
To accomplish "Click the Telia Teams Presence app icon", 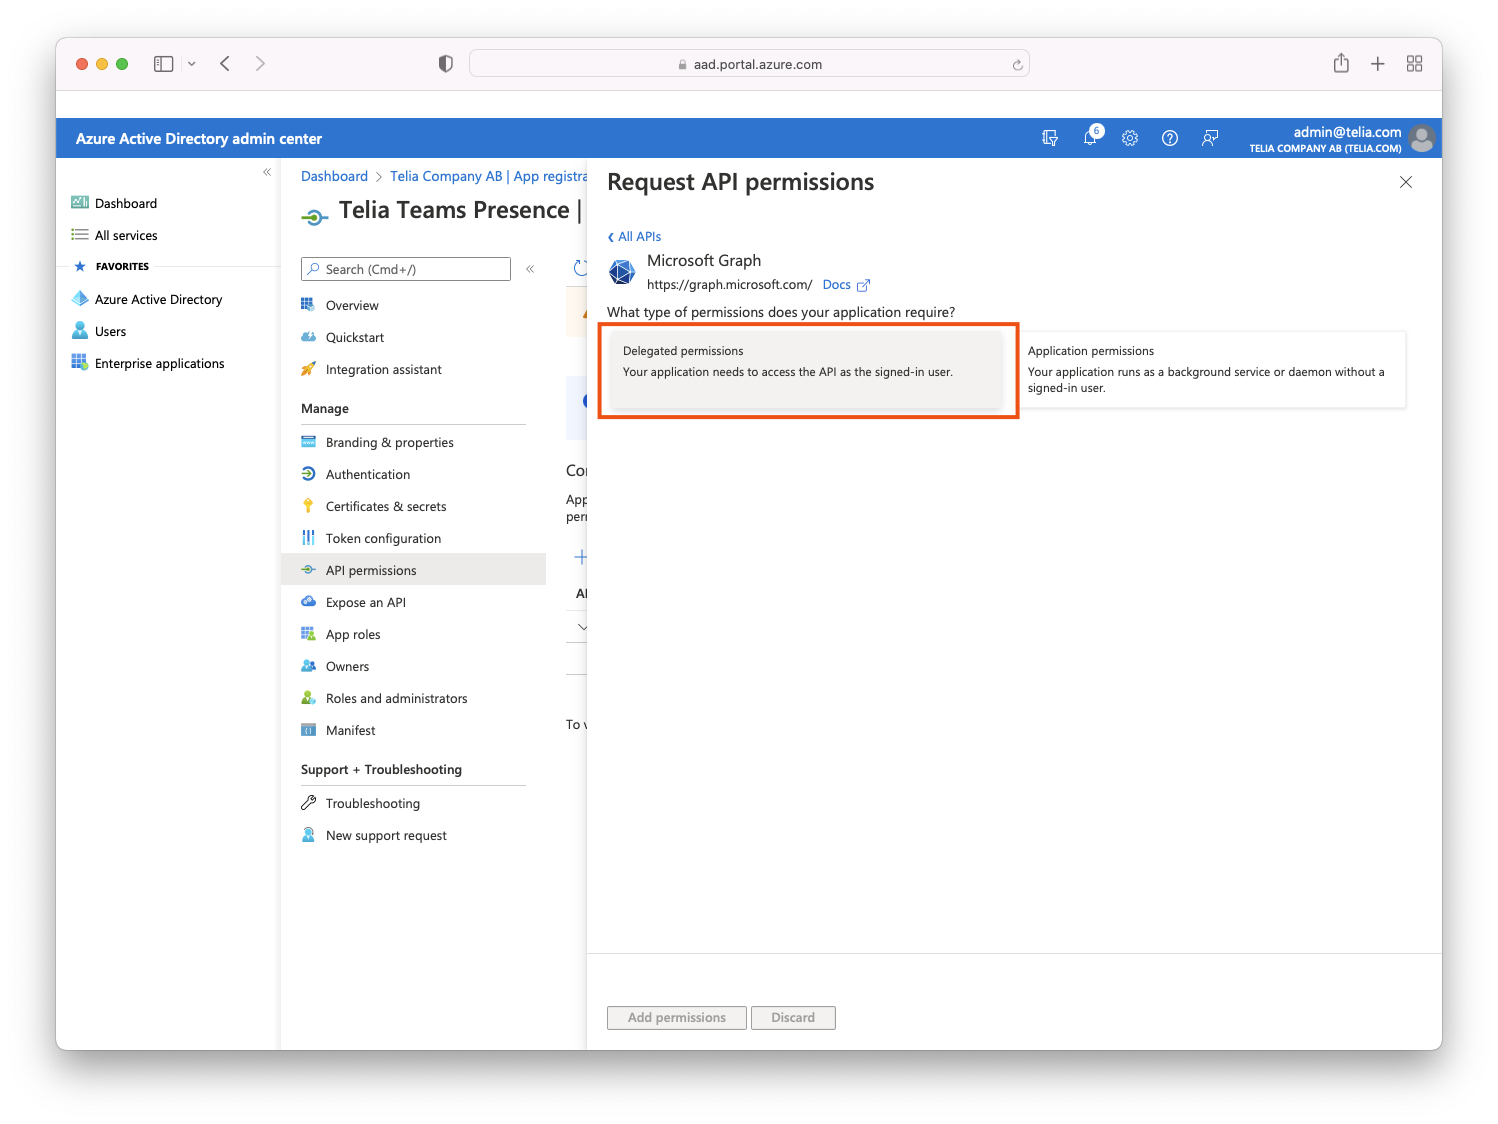I will [314, 217].
